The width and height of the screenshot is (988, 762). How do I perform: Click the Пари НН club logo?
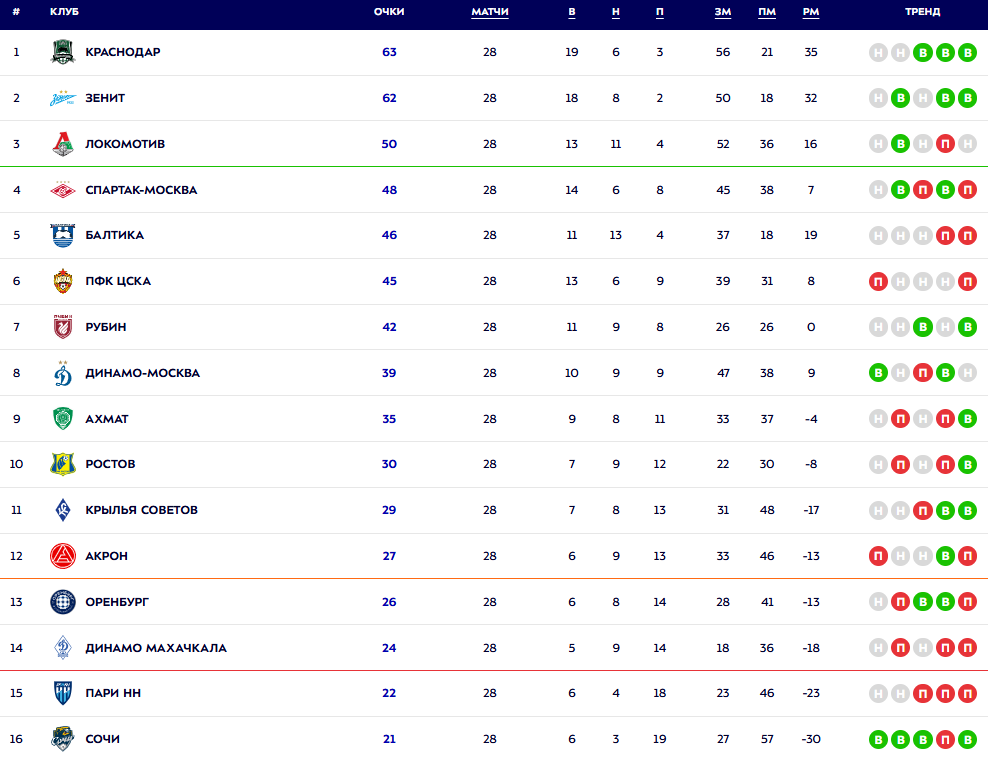click(x=62, y=693)
